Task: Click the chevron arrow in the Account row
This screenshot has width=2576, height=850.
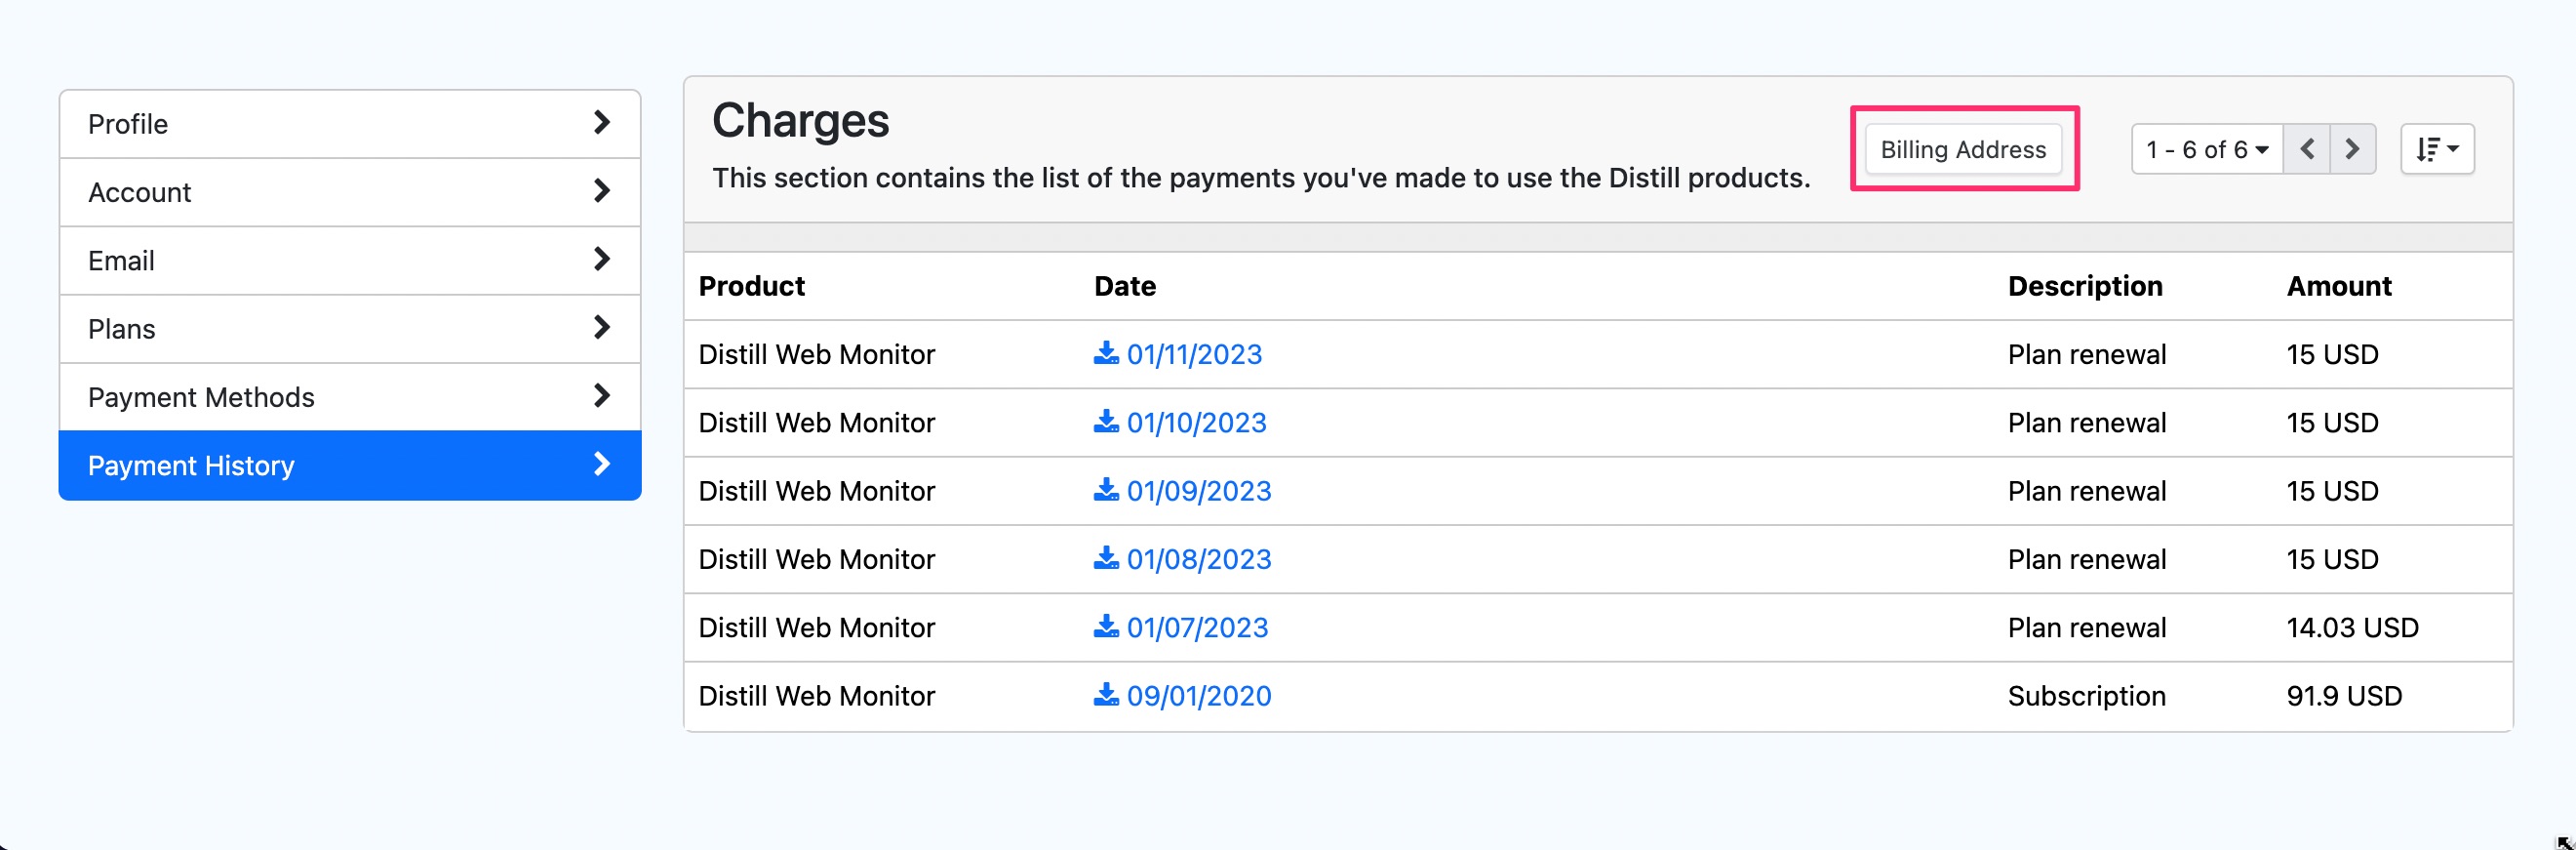Action: point(602,190)
